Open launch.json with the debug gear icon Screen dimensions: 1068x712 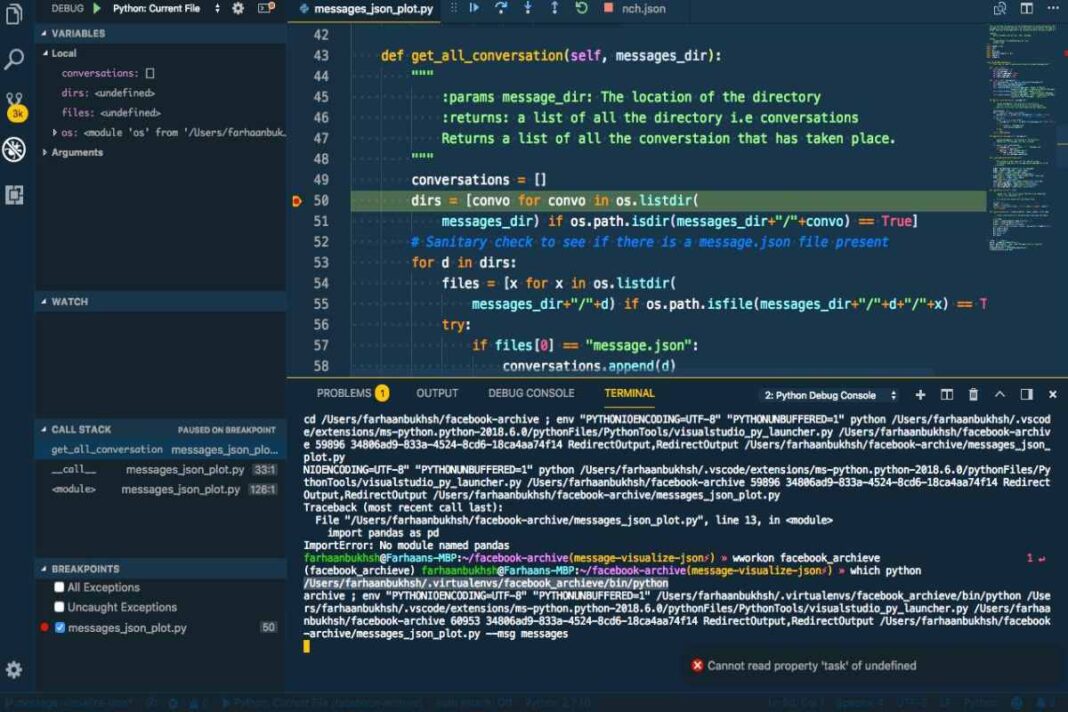237,8
